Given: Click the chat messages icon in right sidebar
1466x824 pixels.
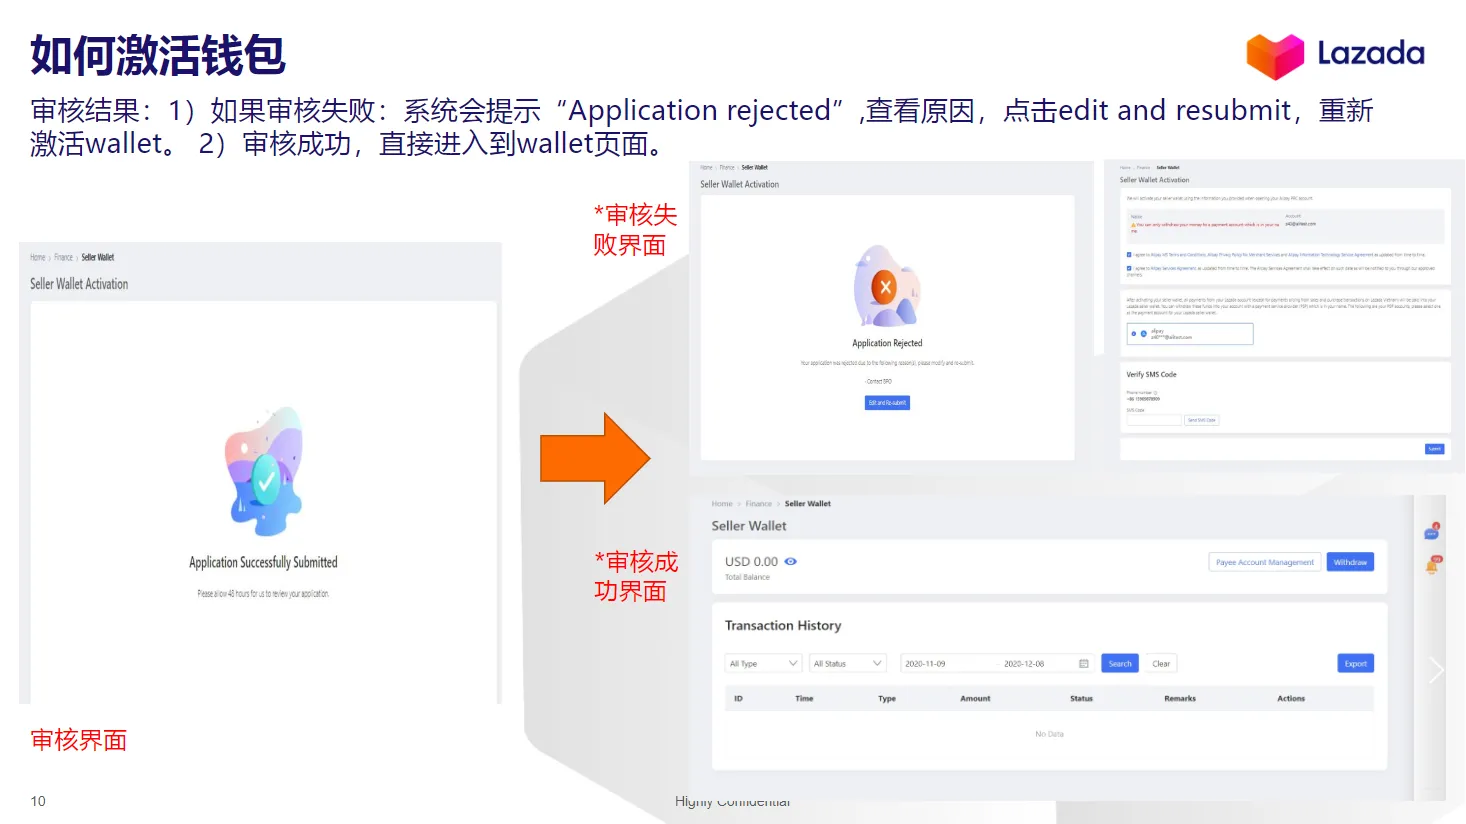Looking at the screenshot, I should tap(1431, 532).
